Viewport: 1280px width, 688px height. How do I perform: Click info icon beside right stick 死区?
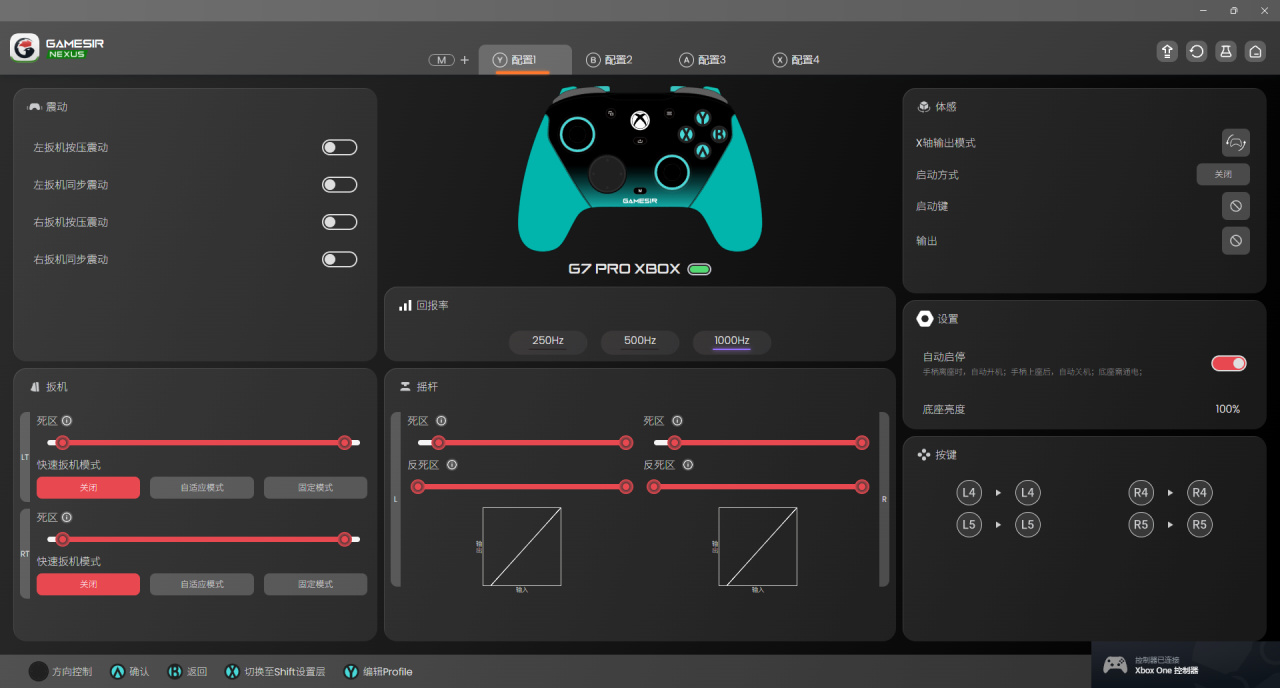[x=677, y=421]
